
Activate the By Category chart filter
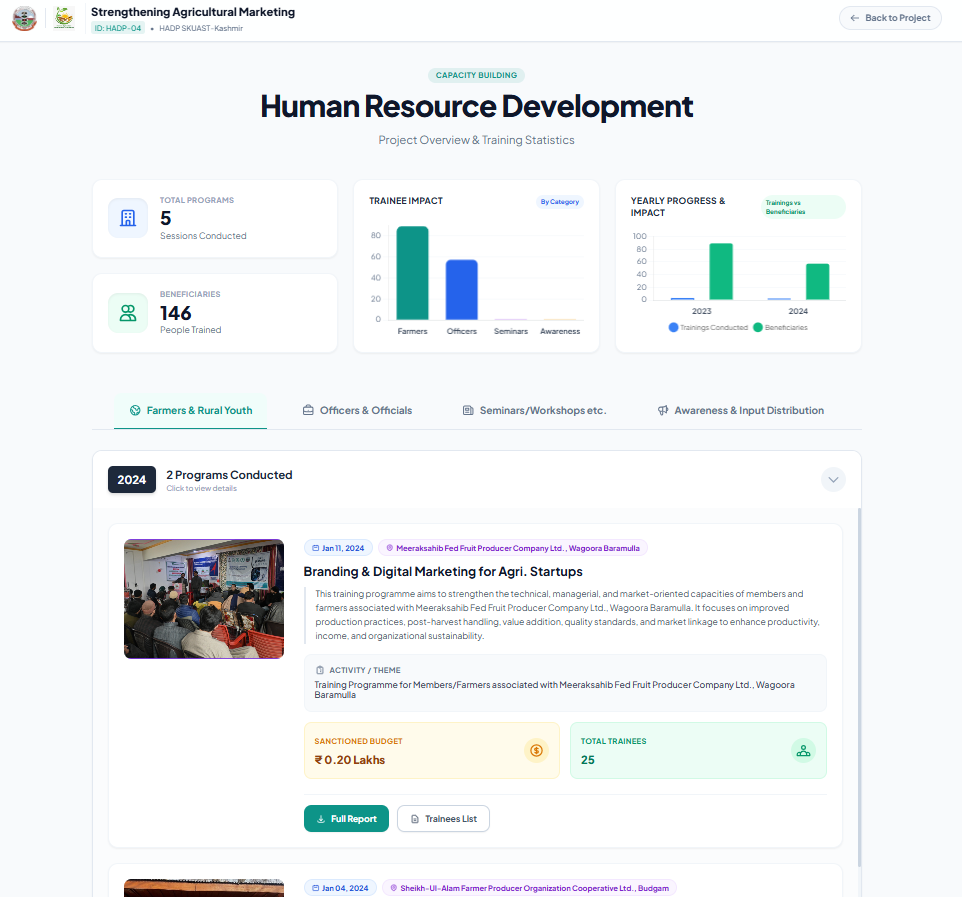(x=559, y=201)
